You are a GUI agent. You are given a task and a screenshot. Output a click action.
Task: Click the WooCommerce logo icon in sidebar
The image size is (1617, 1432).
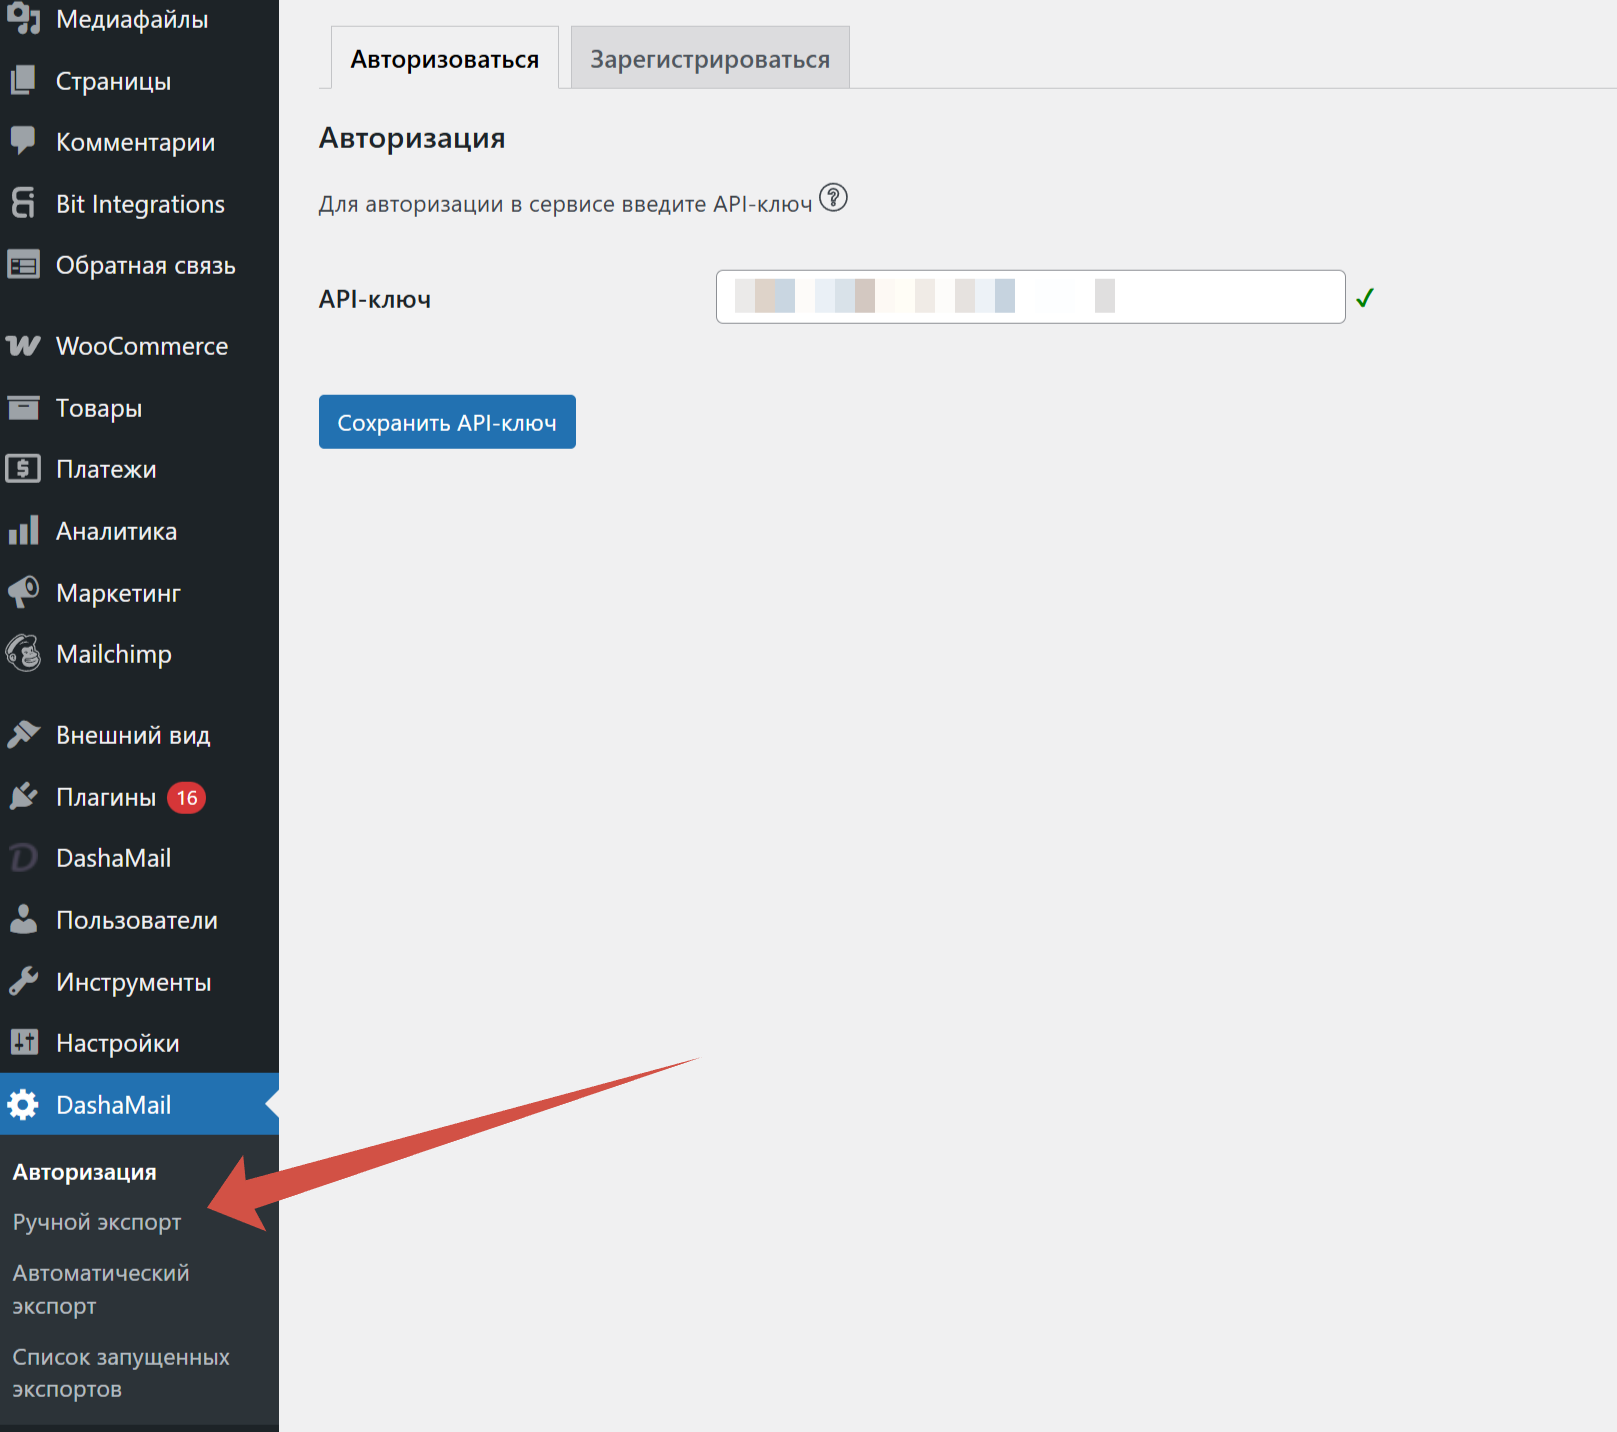coord(23,346)
